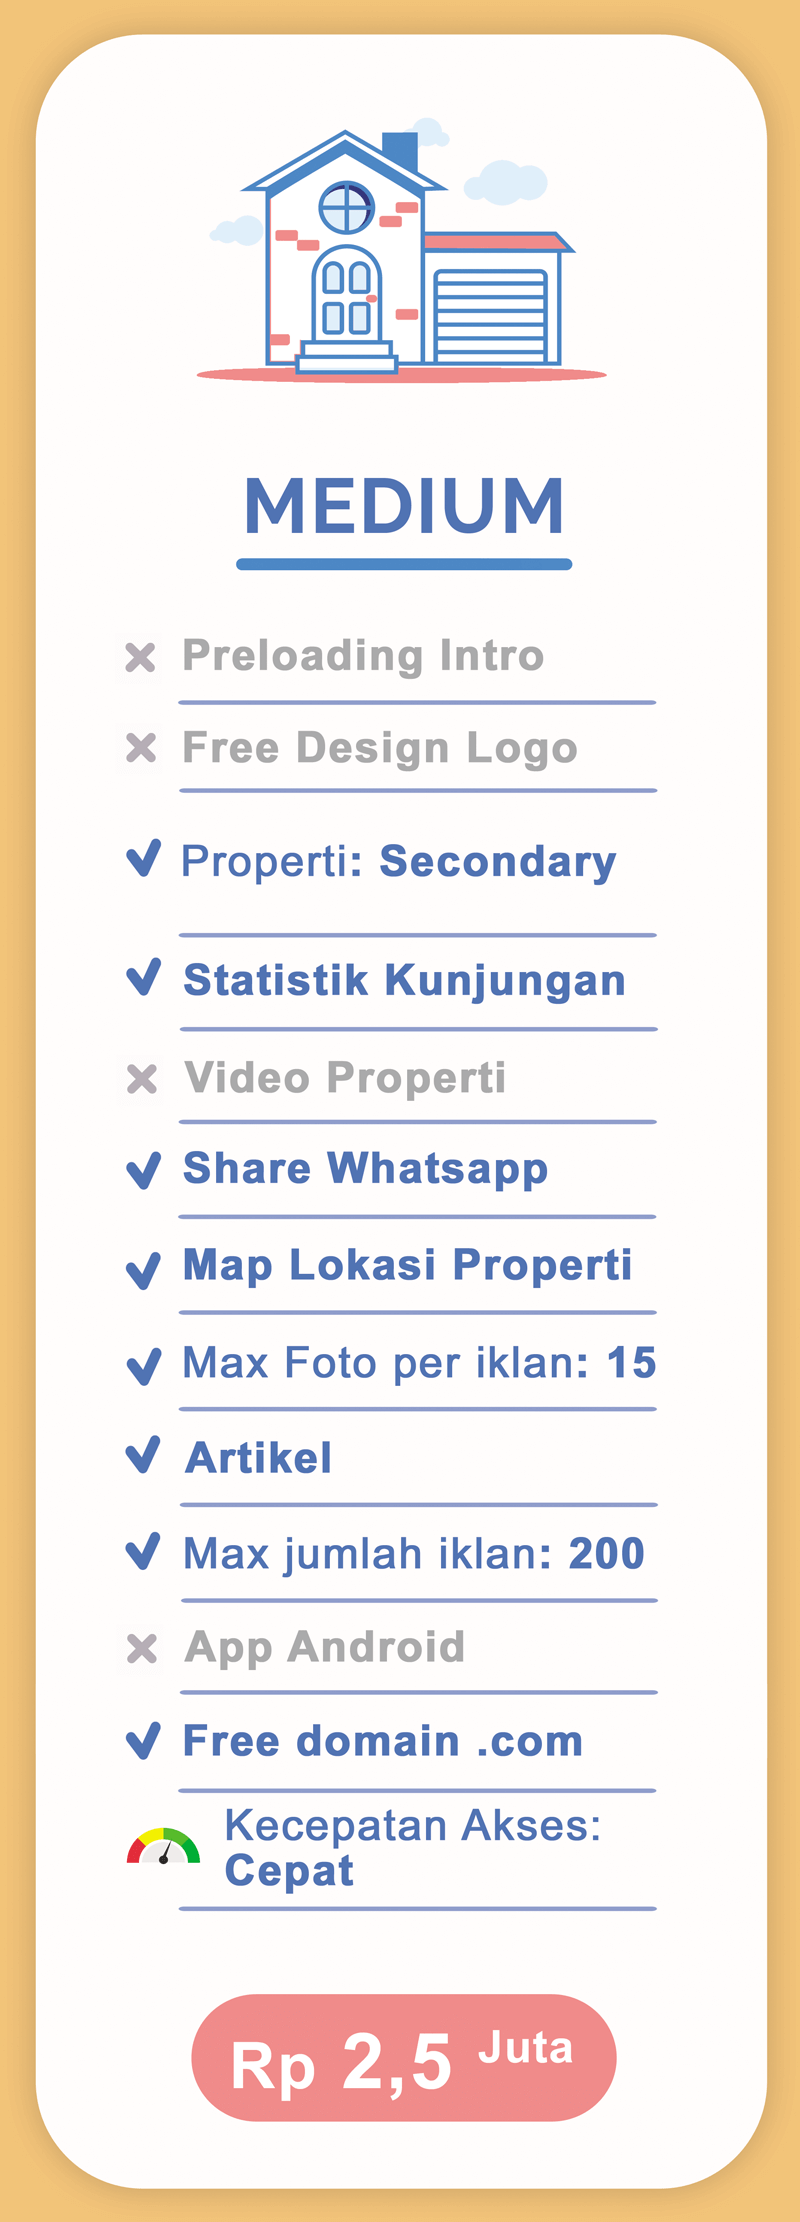Click the checkmark next to Share Whatsapp
The width and height of the screenshot is (800, 2222).
(x=144, y=1169)
